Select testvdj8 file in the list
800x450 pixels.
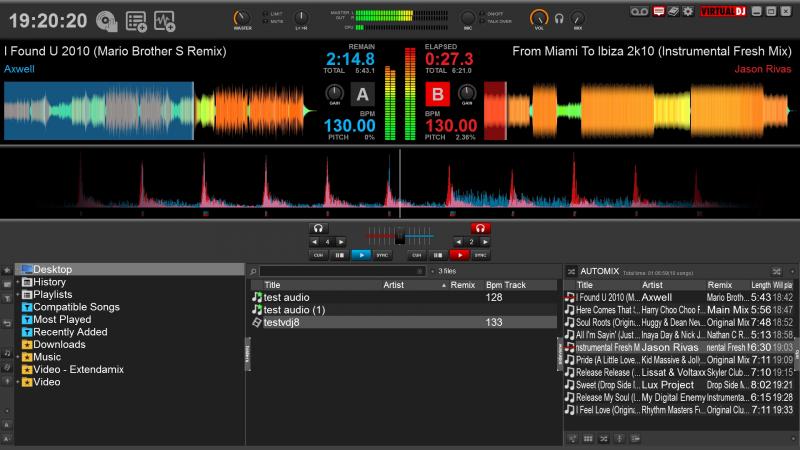tap(281, 322)
